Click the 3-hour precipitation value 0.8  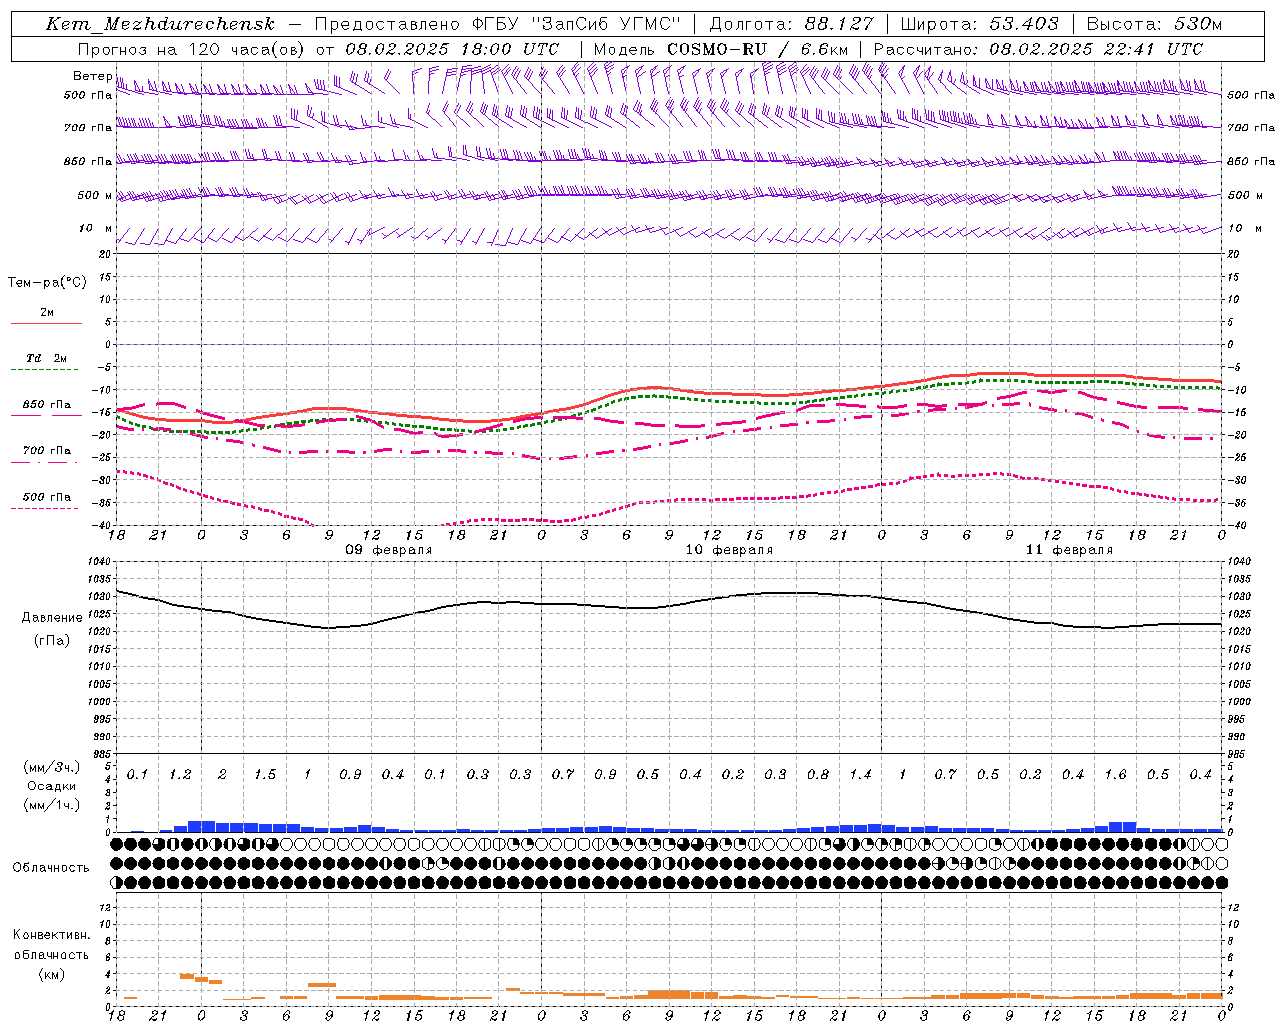click(x=818, y=774)
